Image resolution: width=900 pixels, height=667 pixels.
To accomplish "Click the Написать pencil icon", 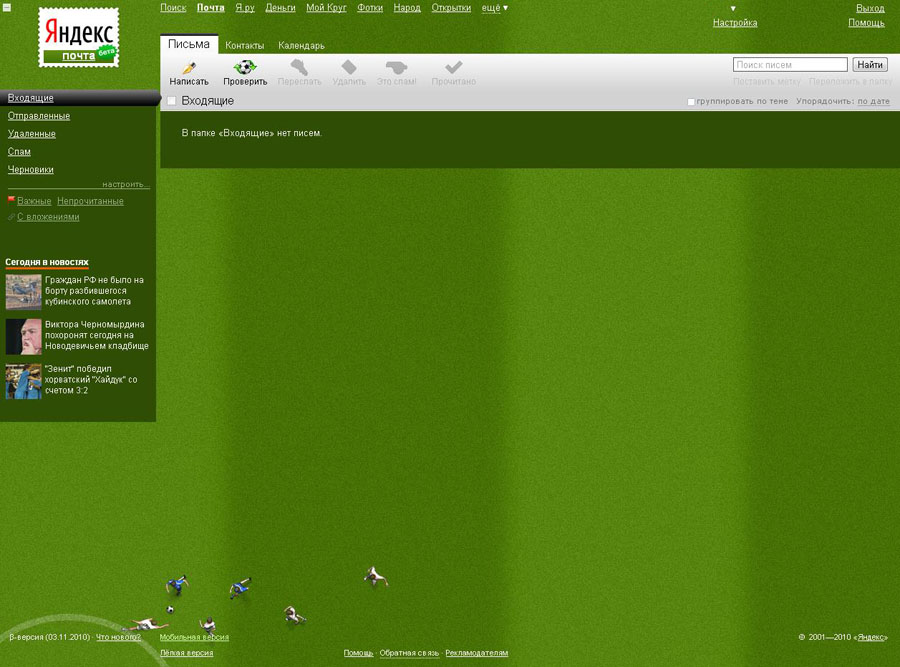I will pos(189,68).
